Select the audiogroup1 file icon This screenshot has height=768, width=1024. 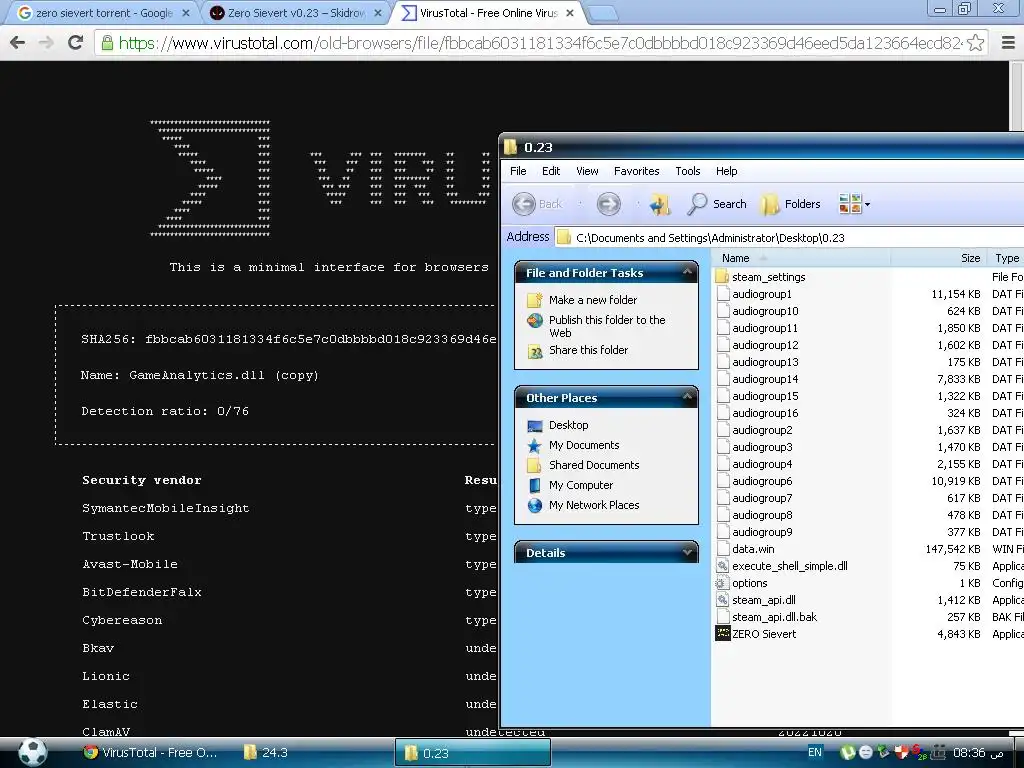pos(722,294)
